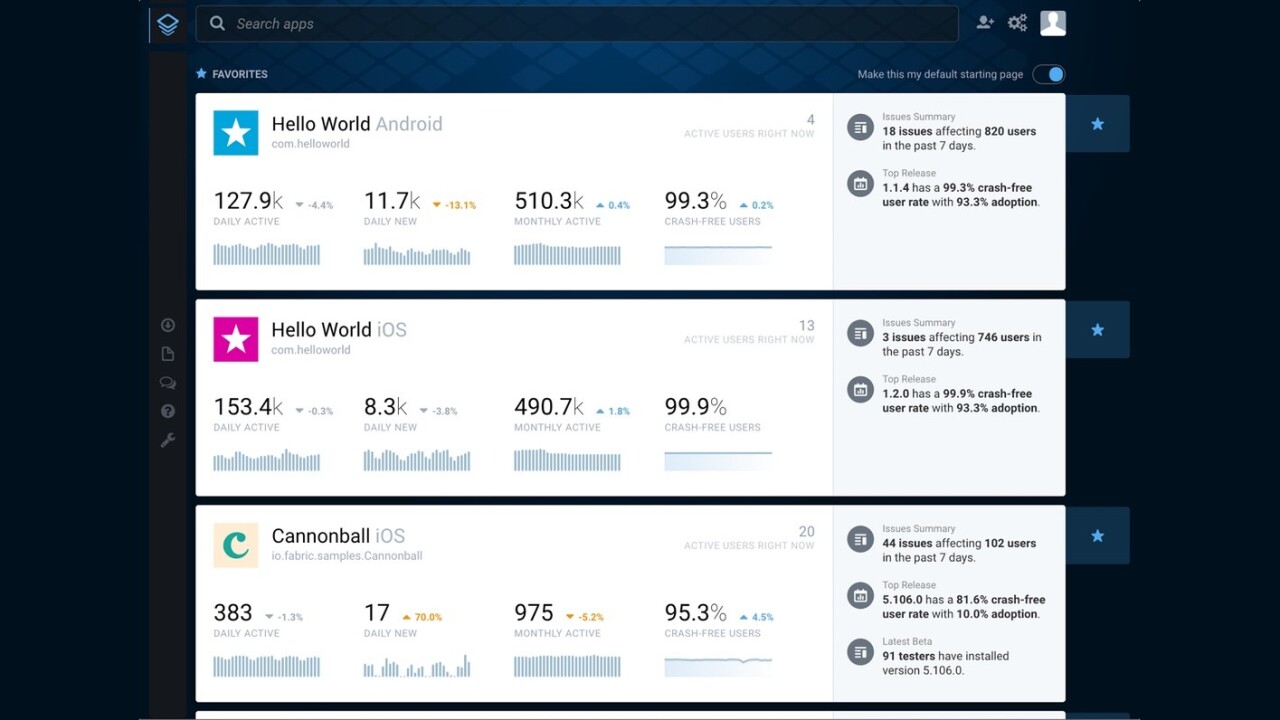This screenshot has width=1280, height=720.
Task: Open the documentation page icon in the sidebar
Action: point(168,353)
